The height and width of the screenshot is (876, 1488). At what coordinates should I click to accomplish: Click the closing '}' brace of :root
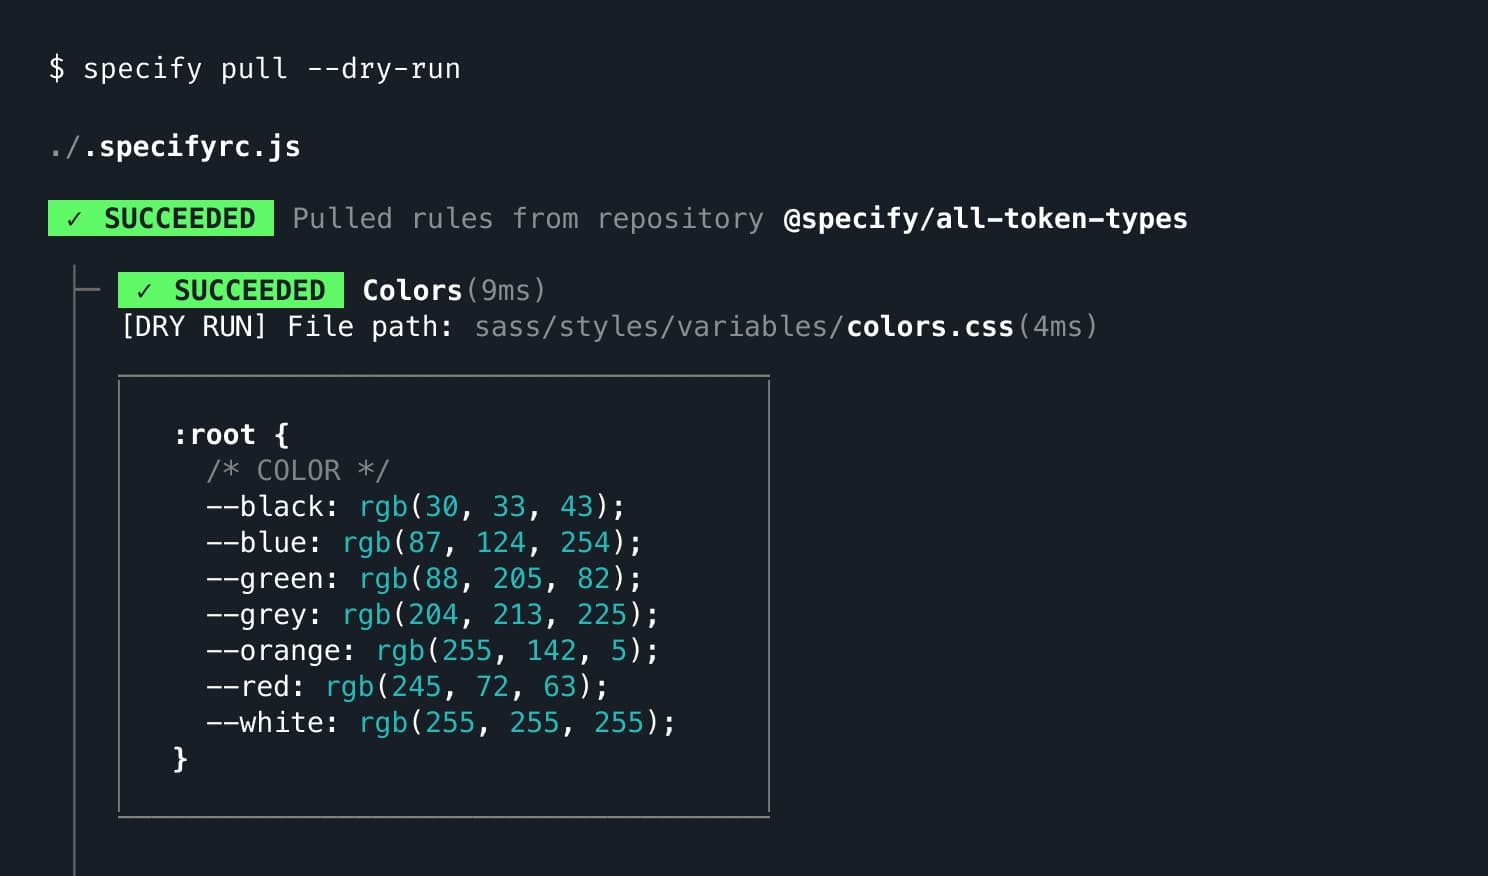coord(180,758)
